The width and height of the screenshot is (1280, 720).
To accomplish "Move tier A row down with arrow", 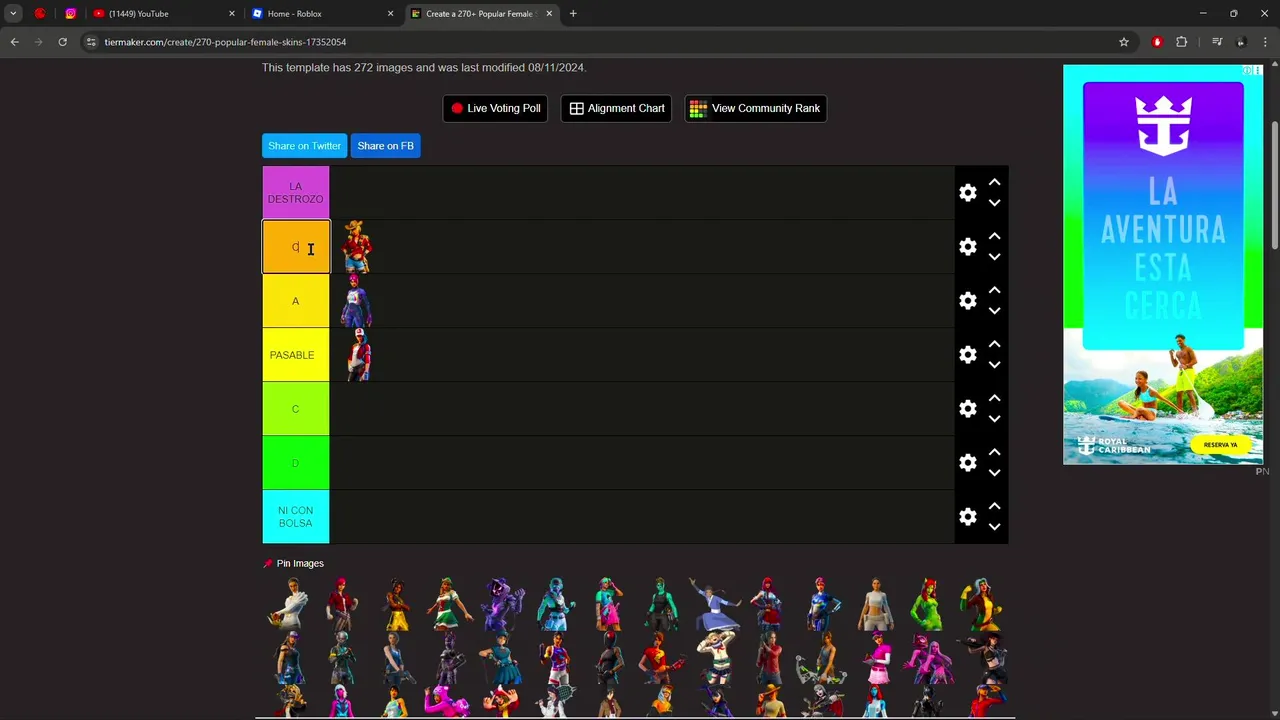I will (x=994, y=311).
